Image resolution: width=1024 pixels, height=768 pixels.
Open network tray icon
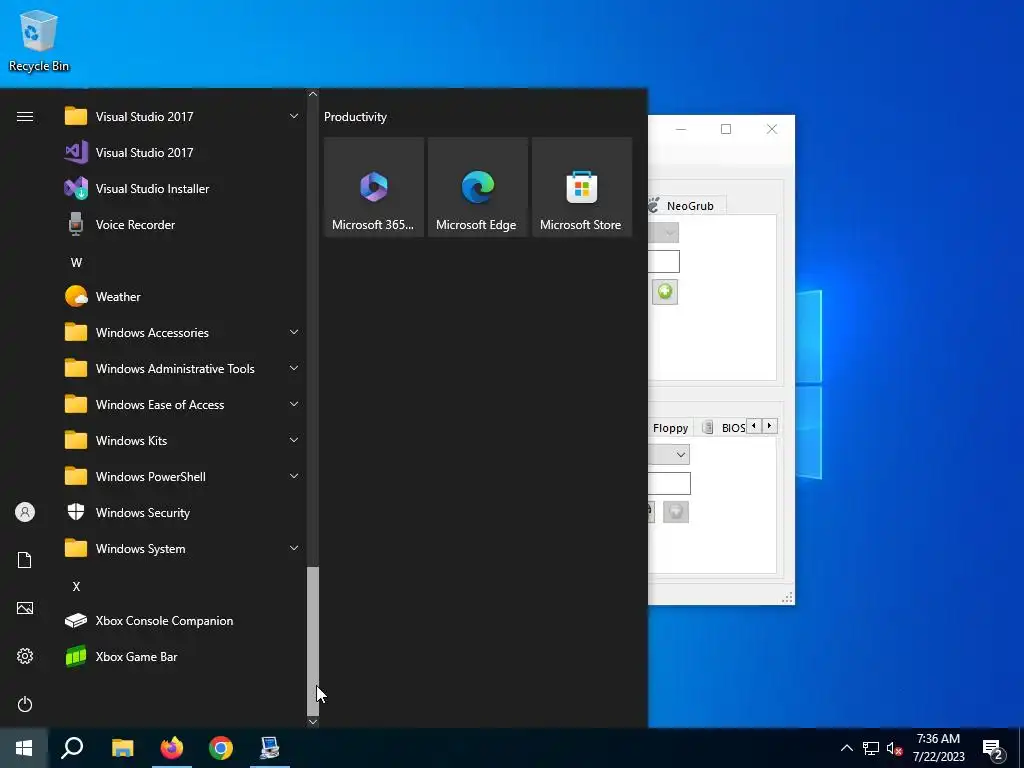[871, 748]
